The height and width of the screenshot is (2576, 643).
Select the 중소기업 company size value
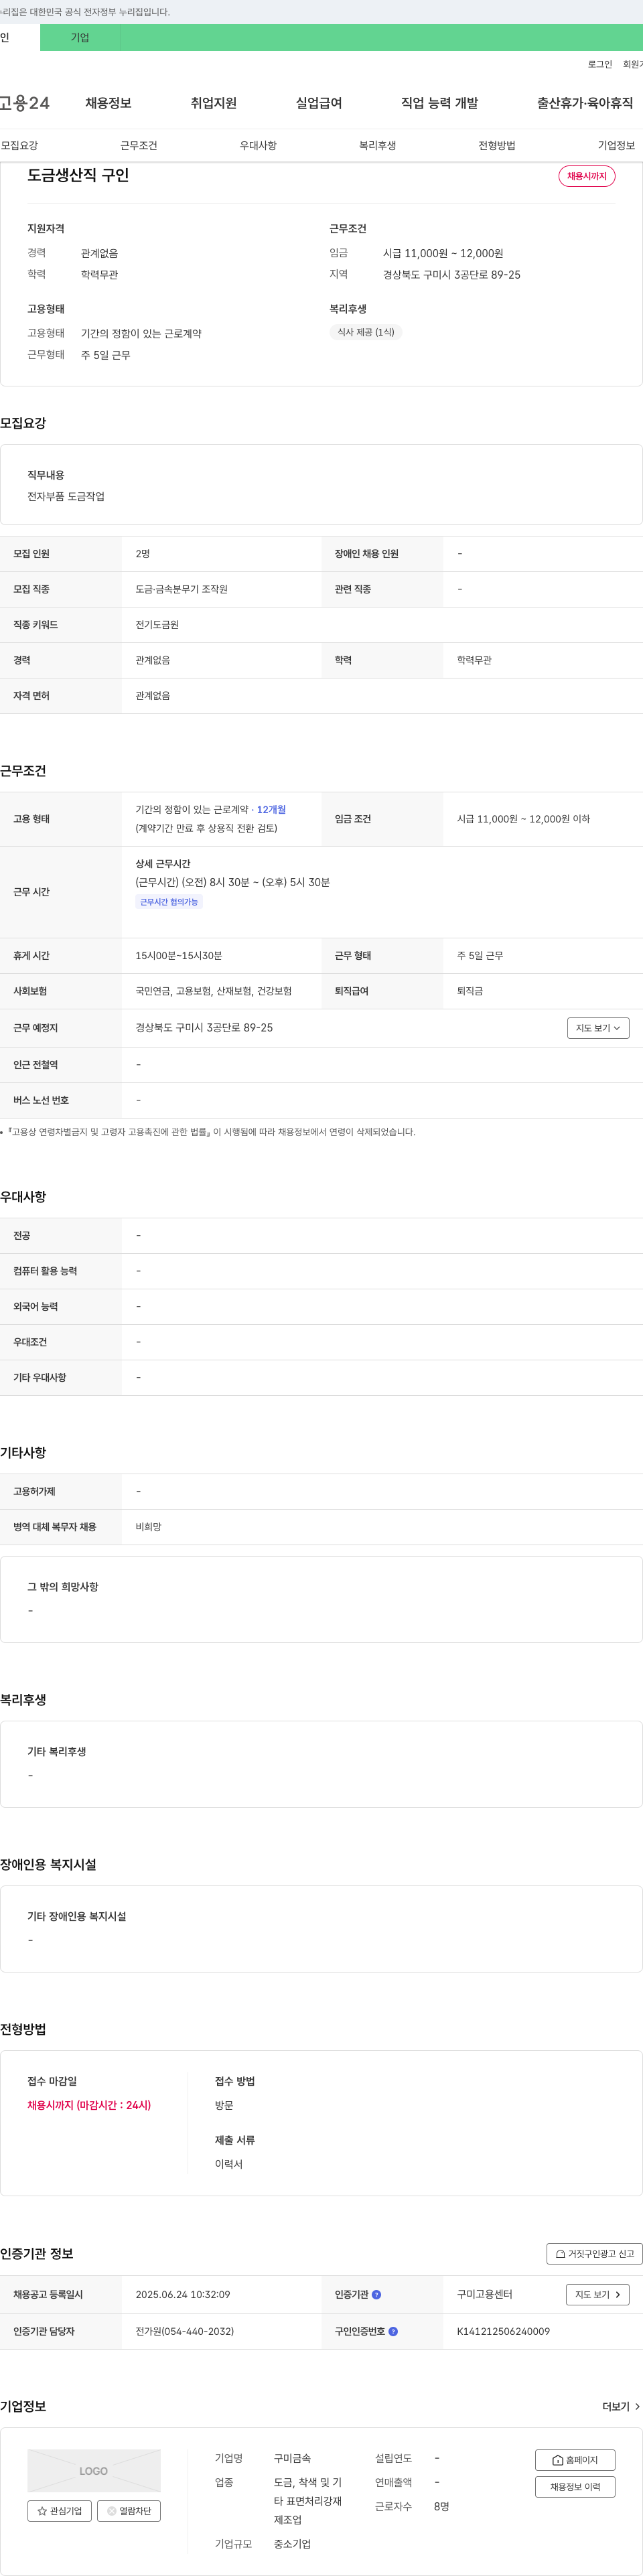(x=292, y=2544)
